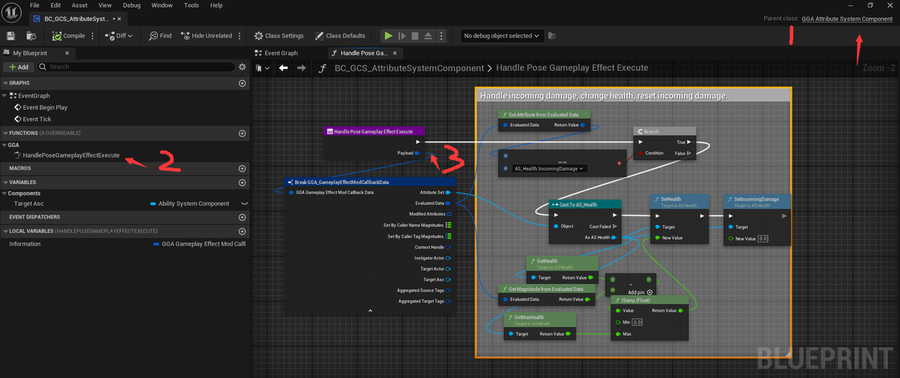The height and width of the screenshot is (378, 900).
Task: Click BC_GCS_AttributeSystemComponent in breadcrumb
Action: [x=409, y=68]
